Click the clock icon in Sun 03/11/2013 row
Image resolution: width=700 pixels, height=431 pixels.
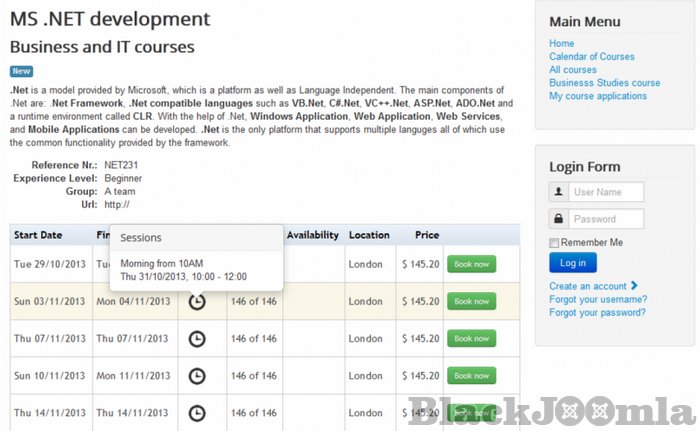tap(197, 301)
